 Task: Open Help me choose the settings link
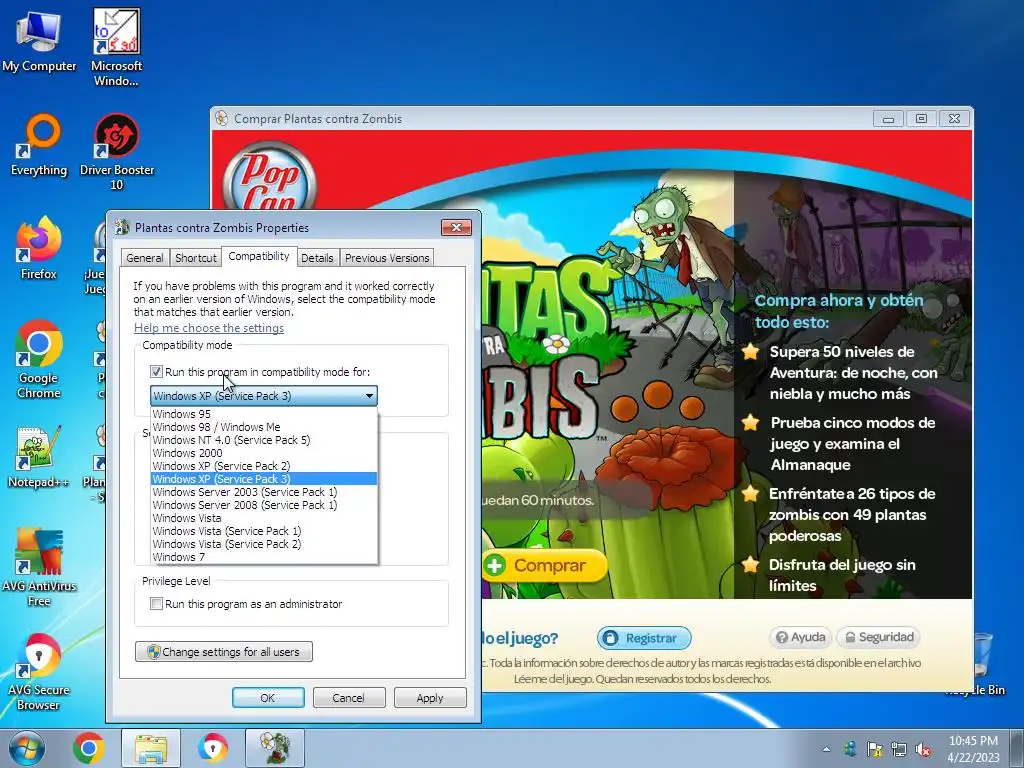tap(209, 328)
